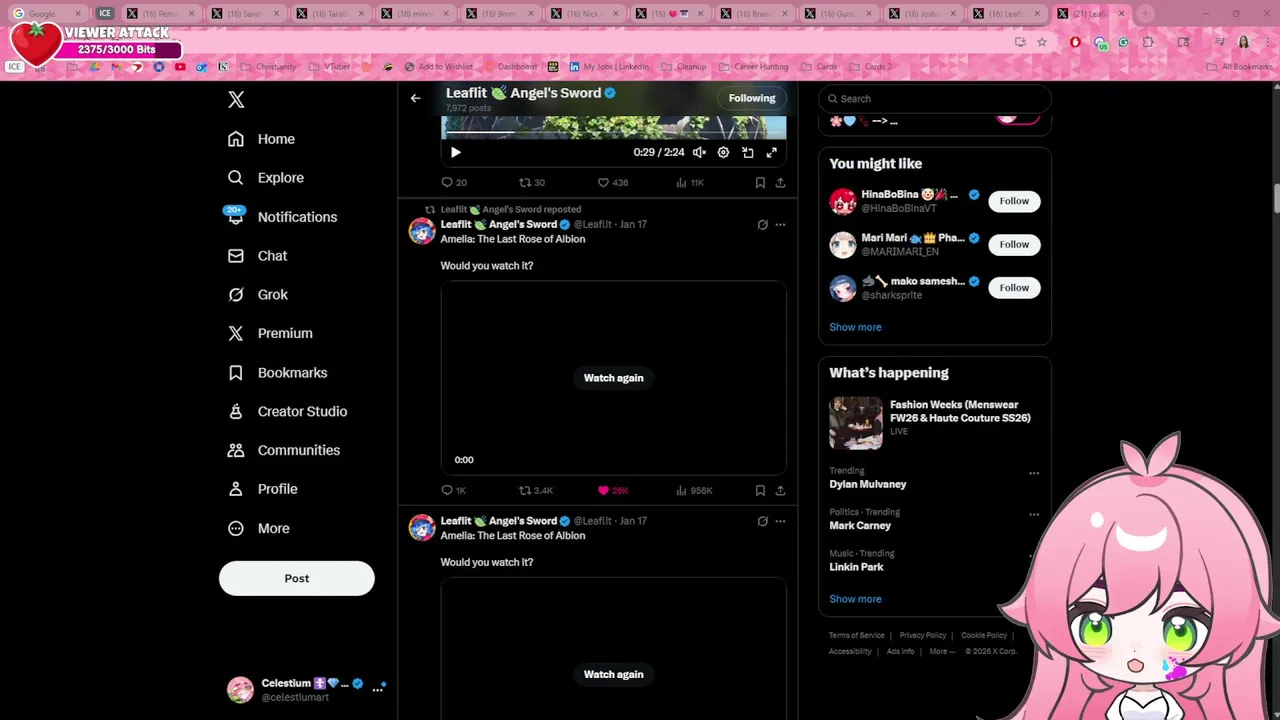Open the Home page
The height and width of the screenshot is (720, 1280).
point(261,139)
